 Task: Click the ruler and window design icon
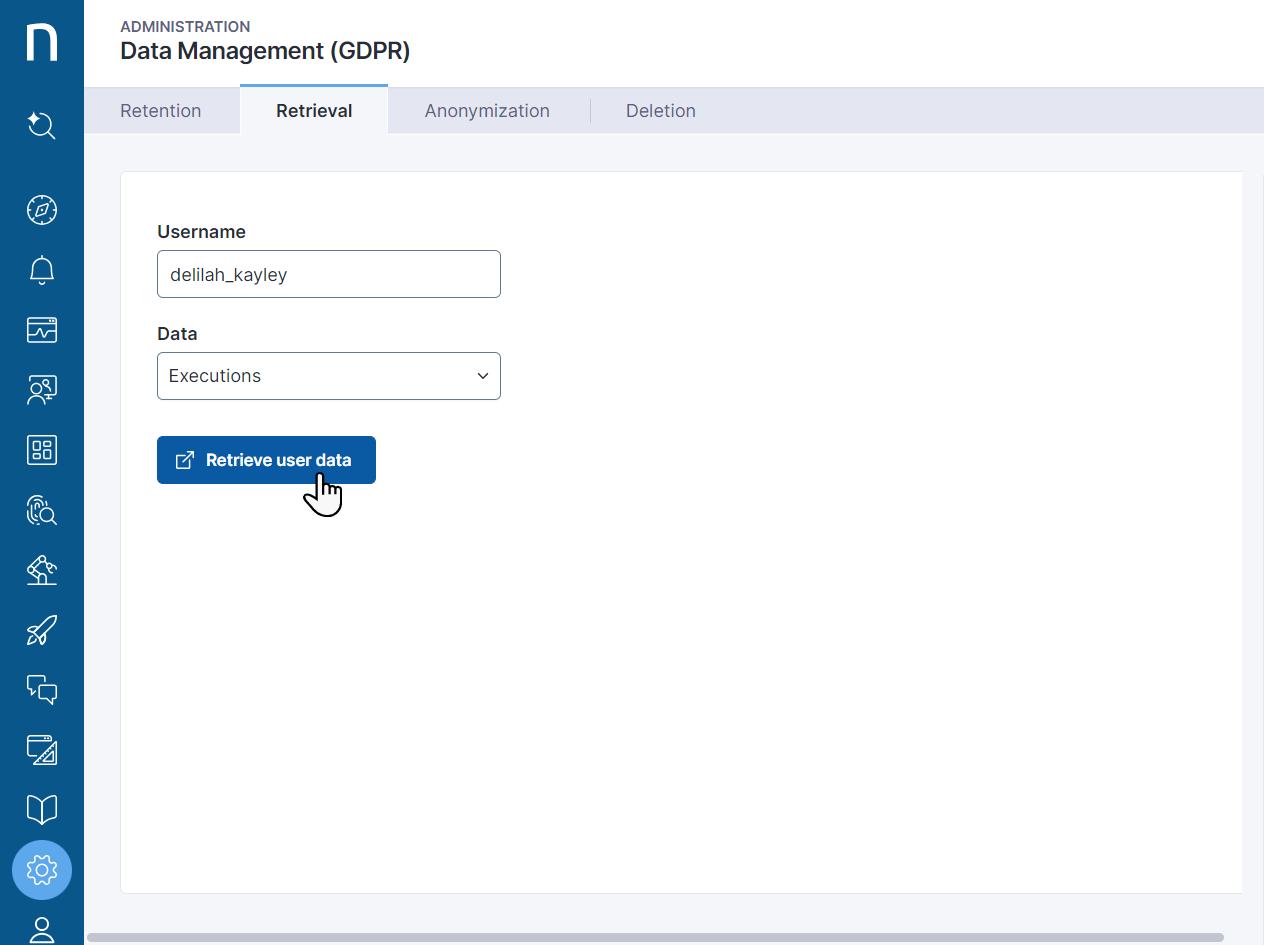(42, 750)
